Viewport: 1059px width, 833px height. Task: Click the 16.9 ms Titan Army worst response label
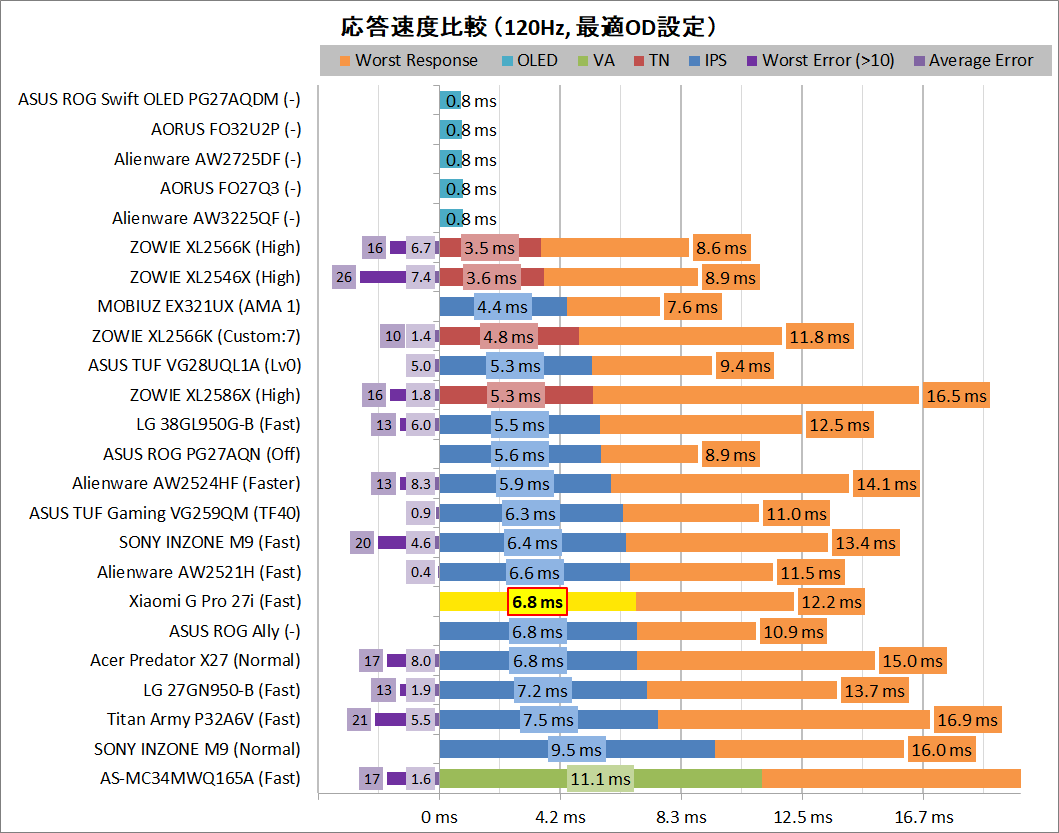click(967, 720)
